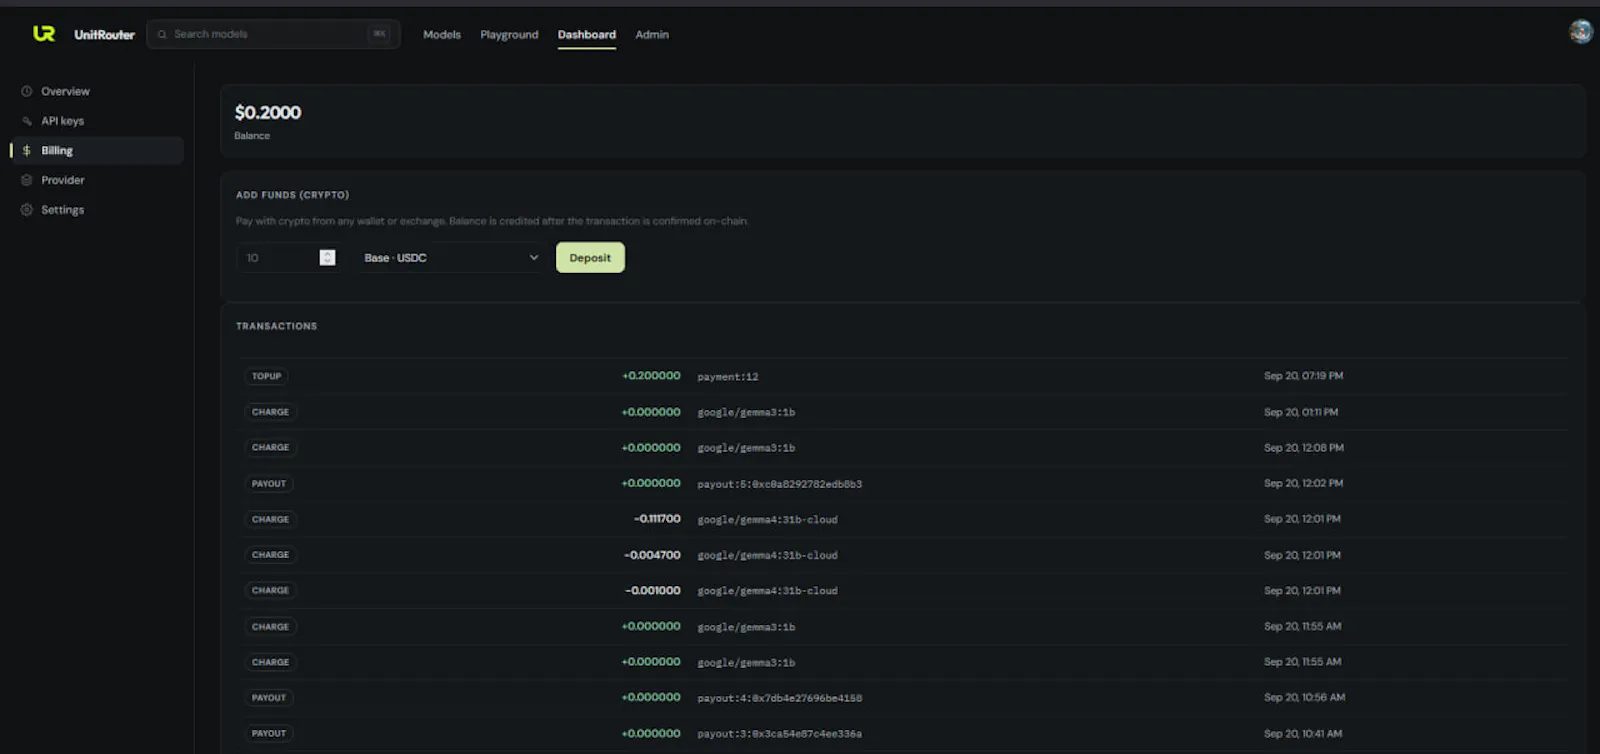Open the Admin tab
The width and height of the screenshot is (1600, 754).
[x=652, y=34]
